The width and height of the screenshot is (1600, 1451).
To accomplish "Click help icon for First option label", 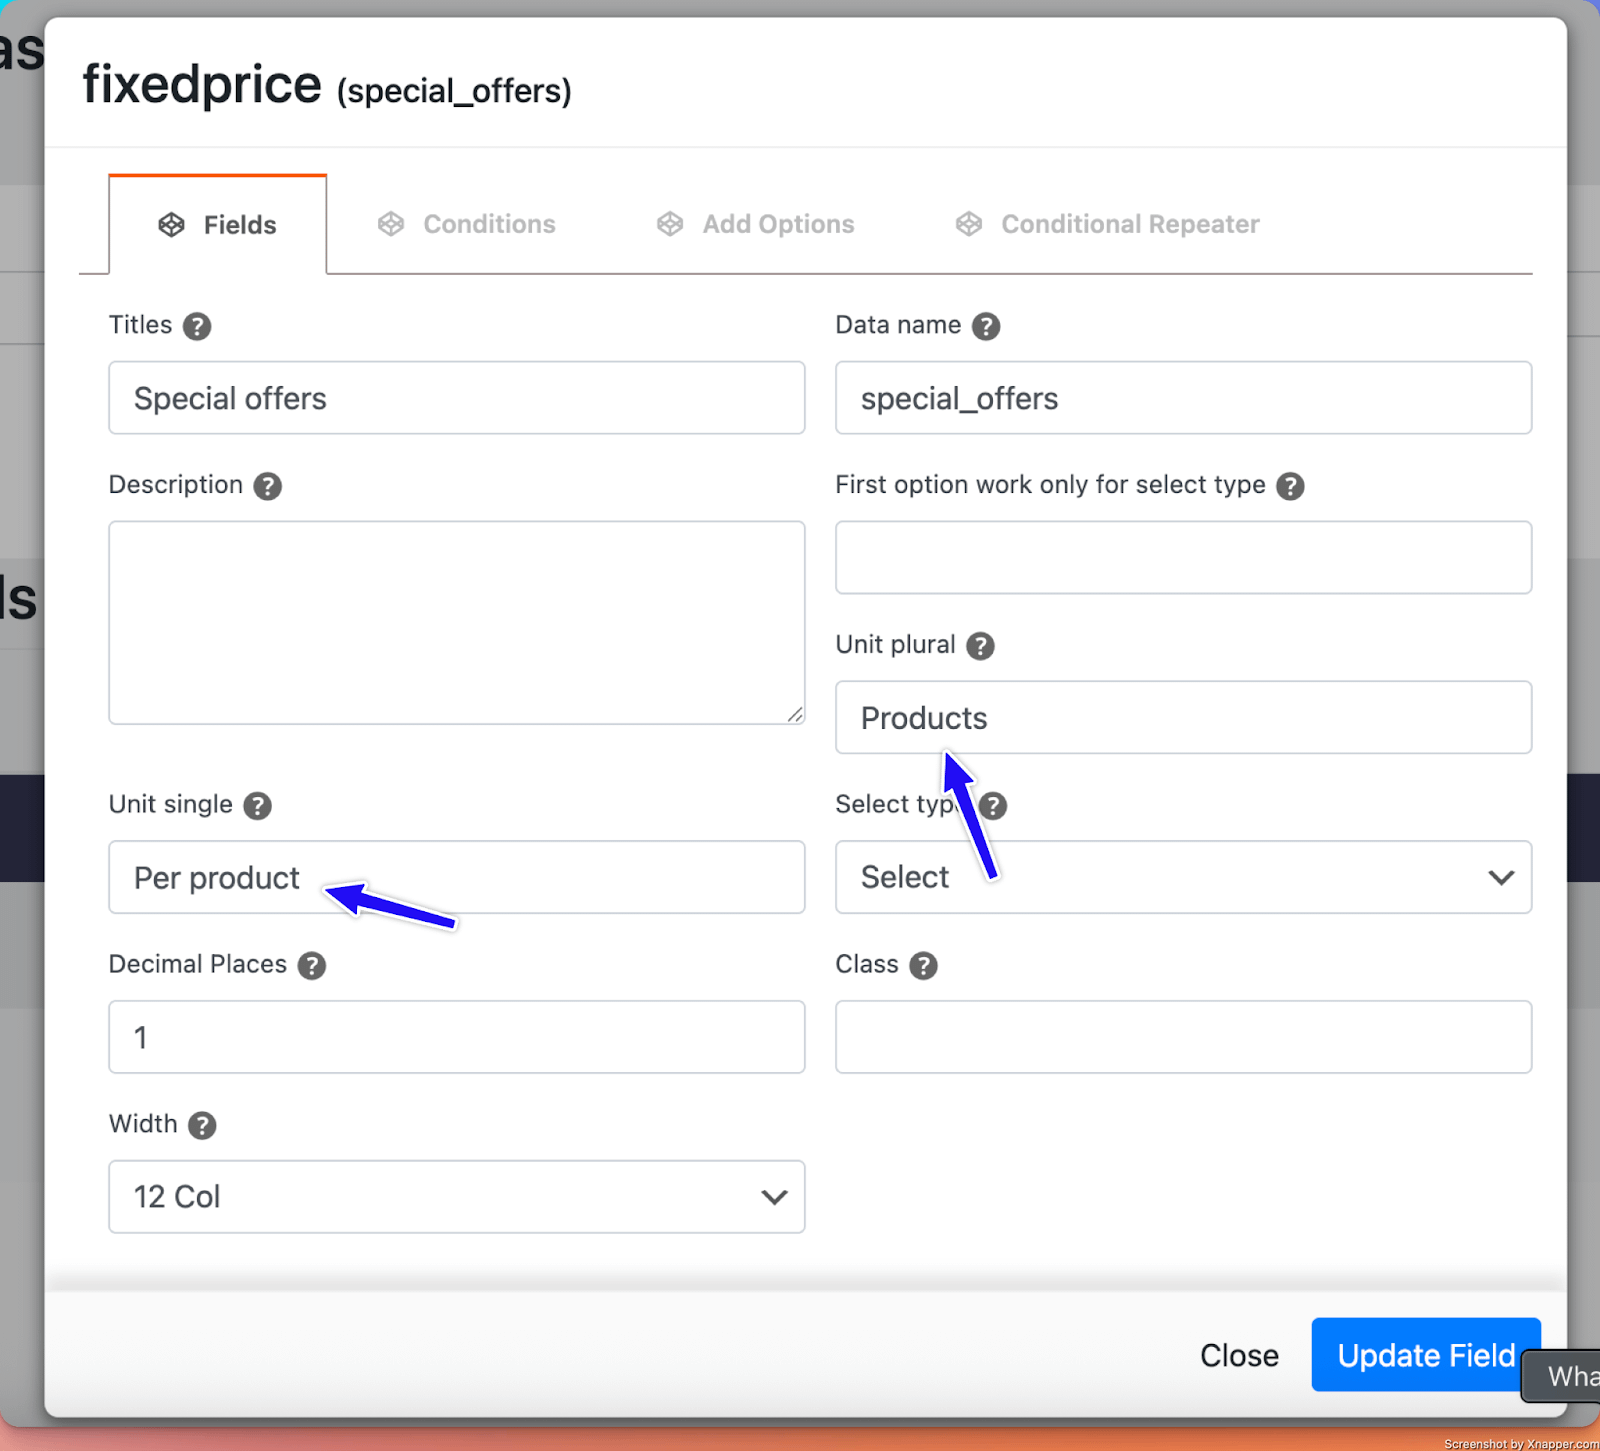I will pos(1290,486).
